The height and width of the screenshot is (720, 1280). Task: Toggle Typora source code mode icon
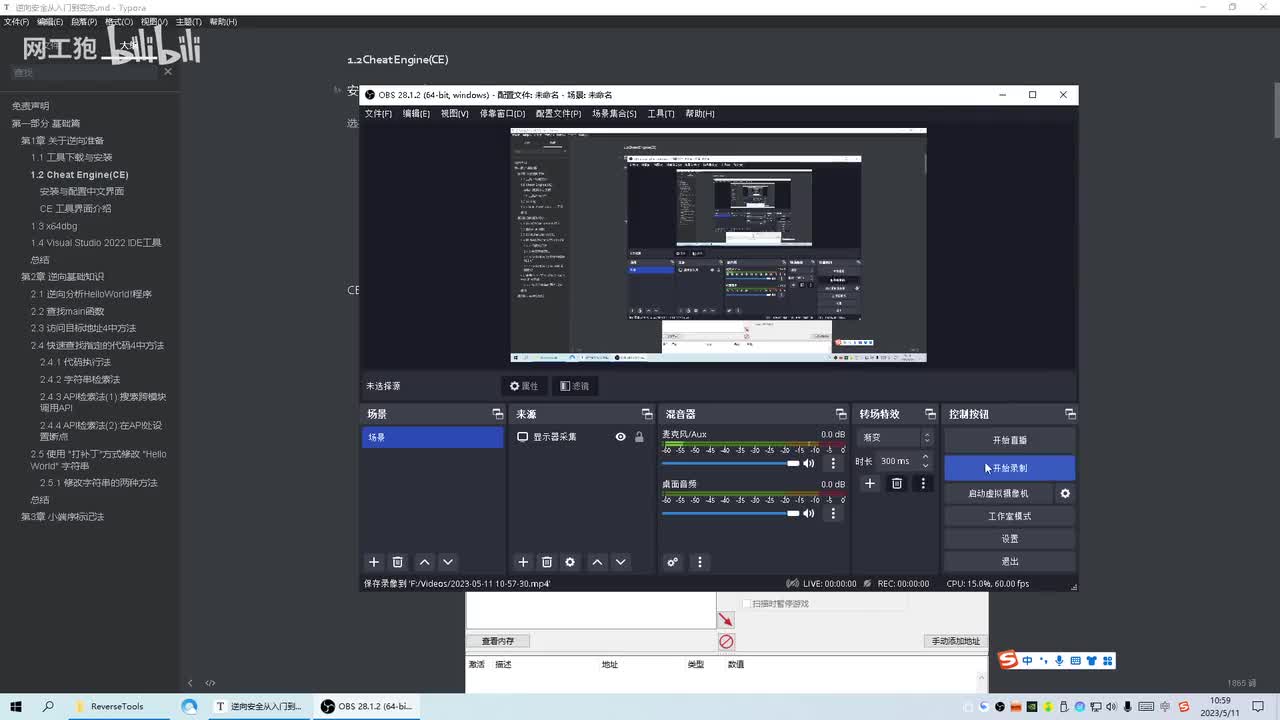pyautogui.click(x=210, y=683)
